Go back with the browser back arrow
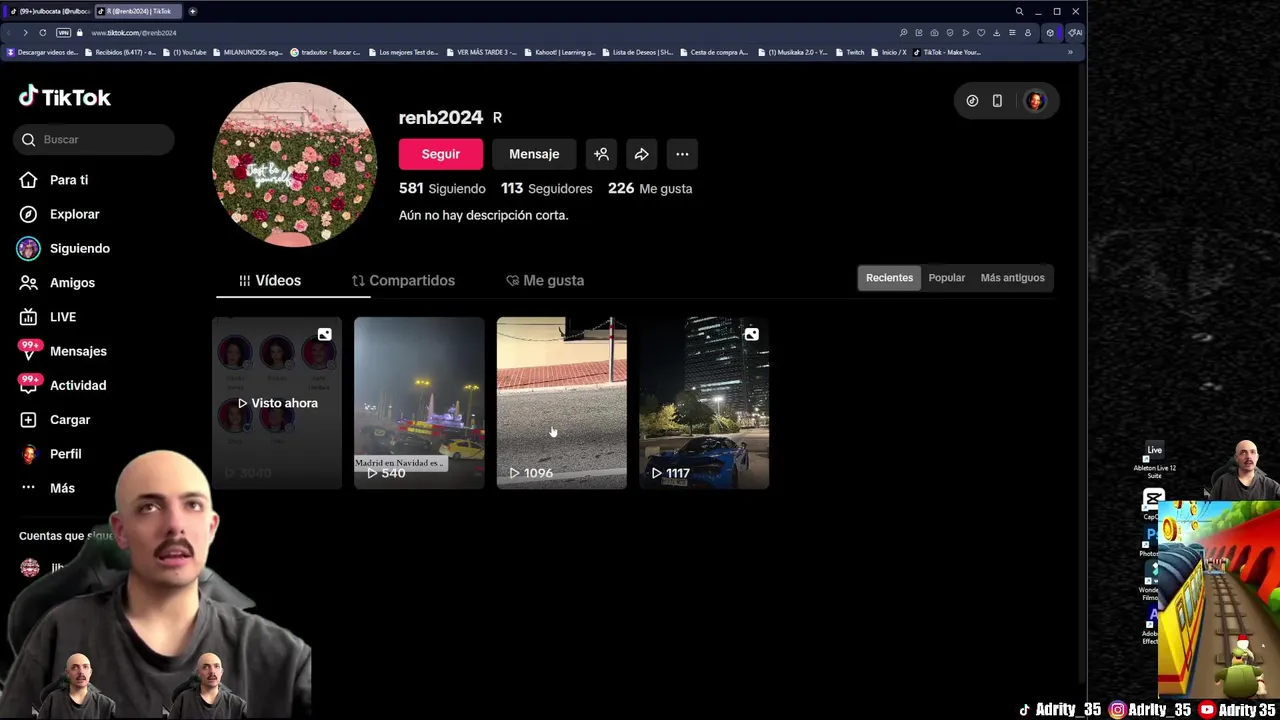Image resolution: width=1280 pixels, height=720 pixels. coord(11,33)
